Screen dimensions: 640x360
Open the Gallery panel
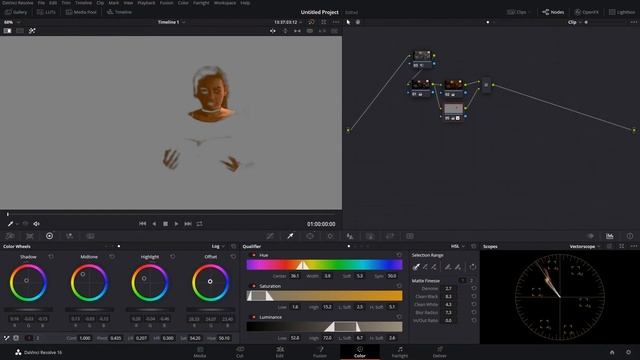coord(16,12)
